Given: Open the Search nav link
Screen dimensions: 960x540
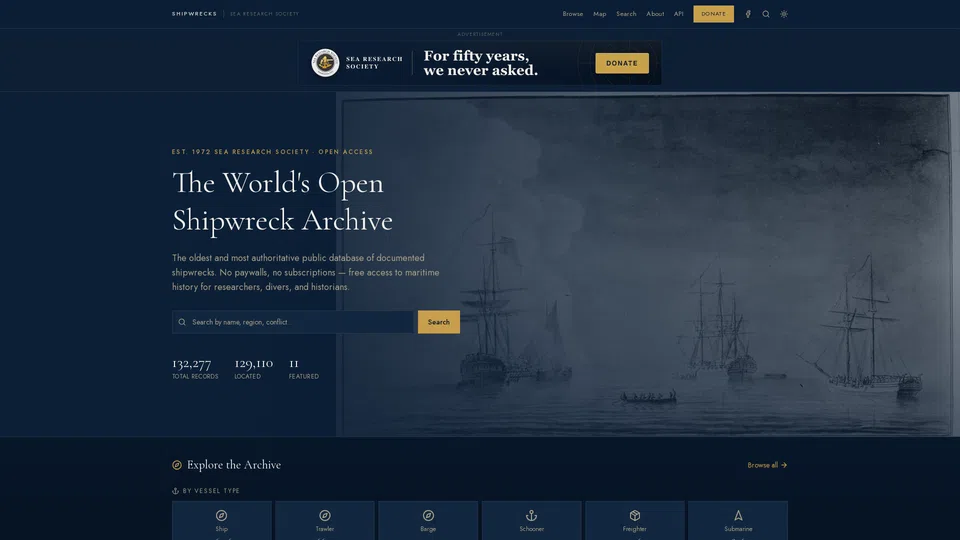Looking at the screenshot, I should [x=626, y=14].
